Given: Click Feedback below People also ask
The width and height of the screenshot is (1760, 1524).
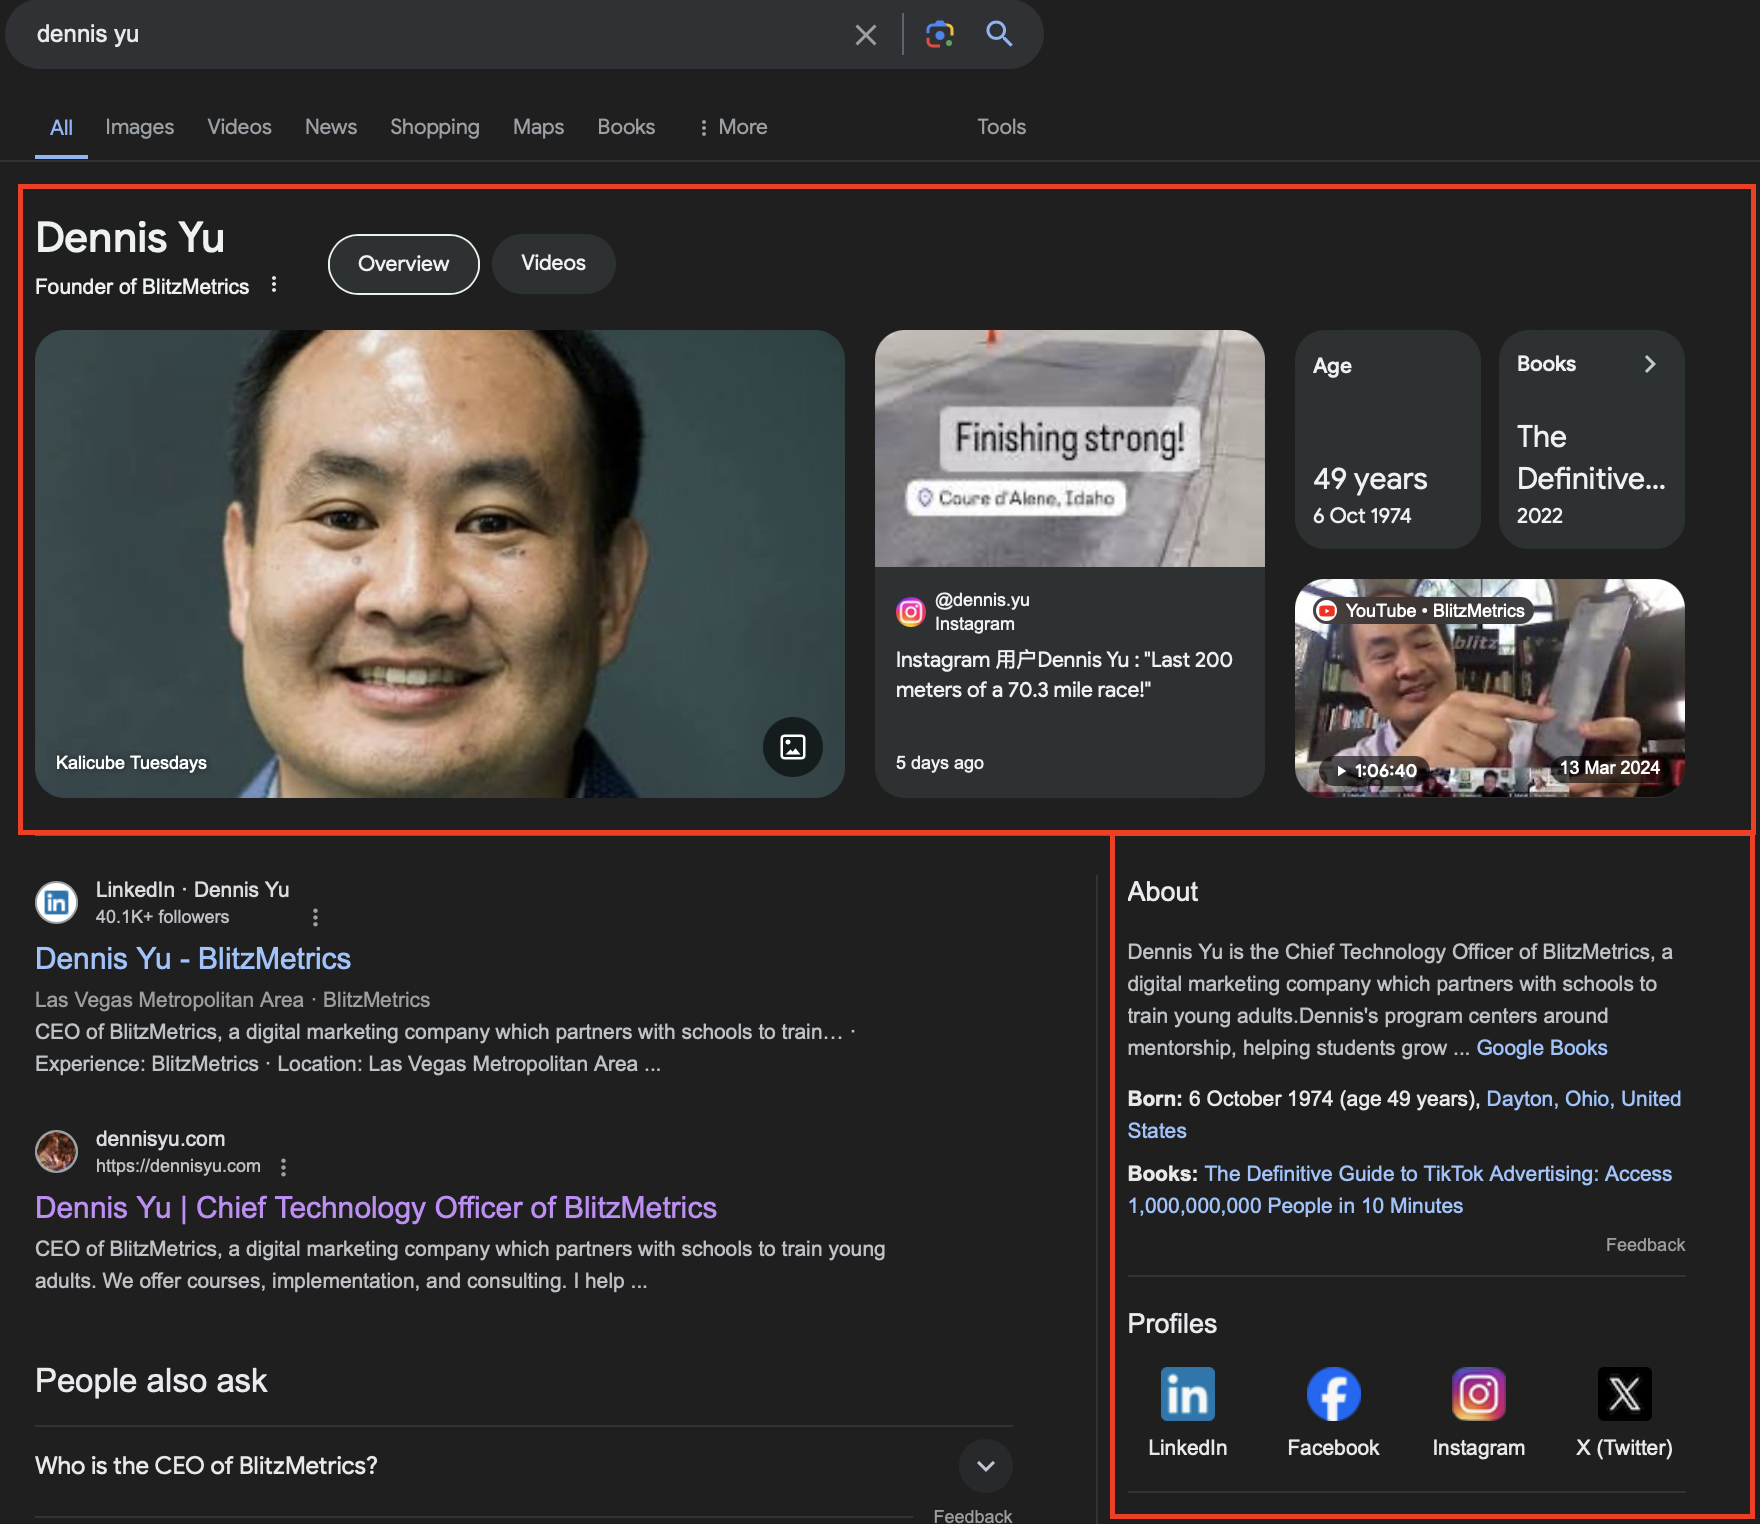Looking at the screenshot, I should (x=972, y=1515).
